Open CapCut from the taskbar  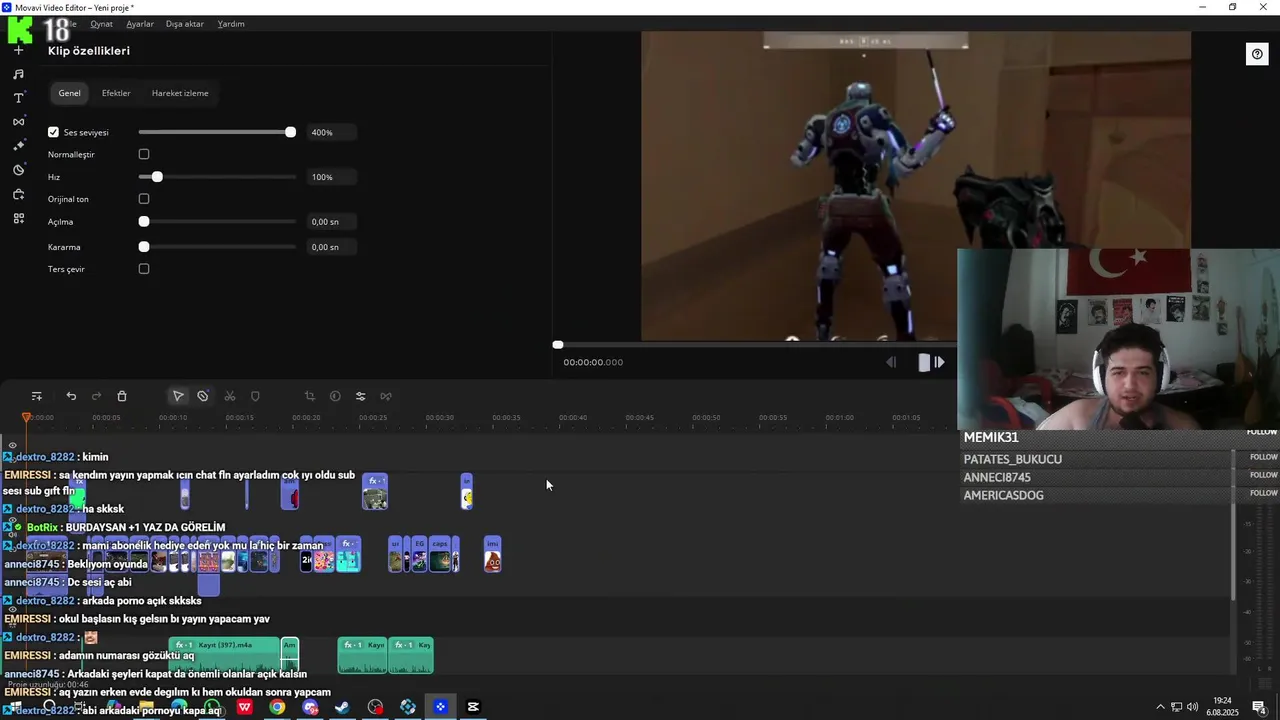pos(473,707)
